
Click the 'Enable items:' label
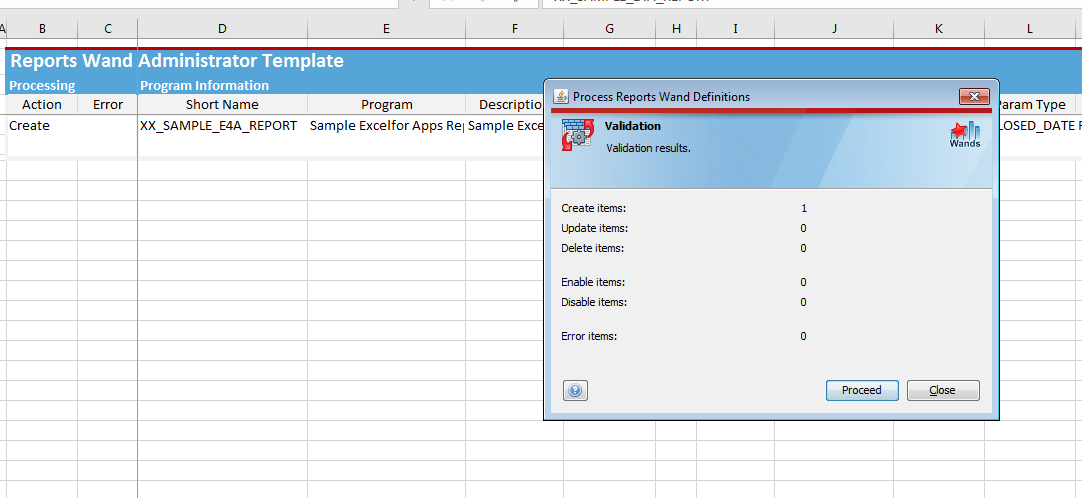[x=593, y=282]
